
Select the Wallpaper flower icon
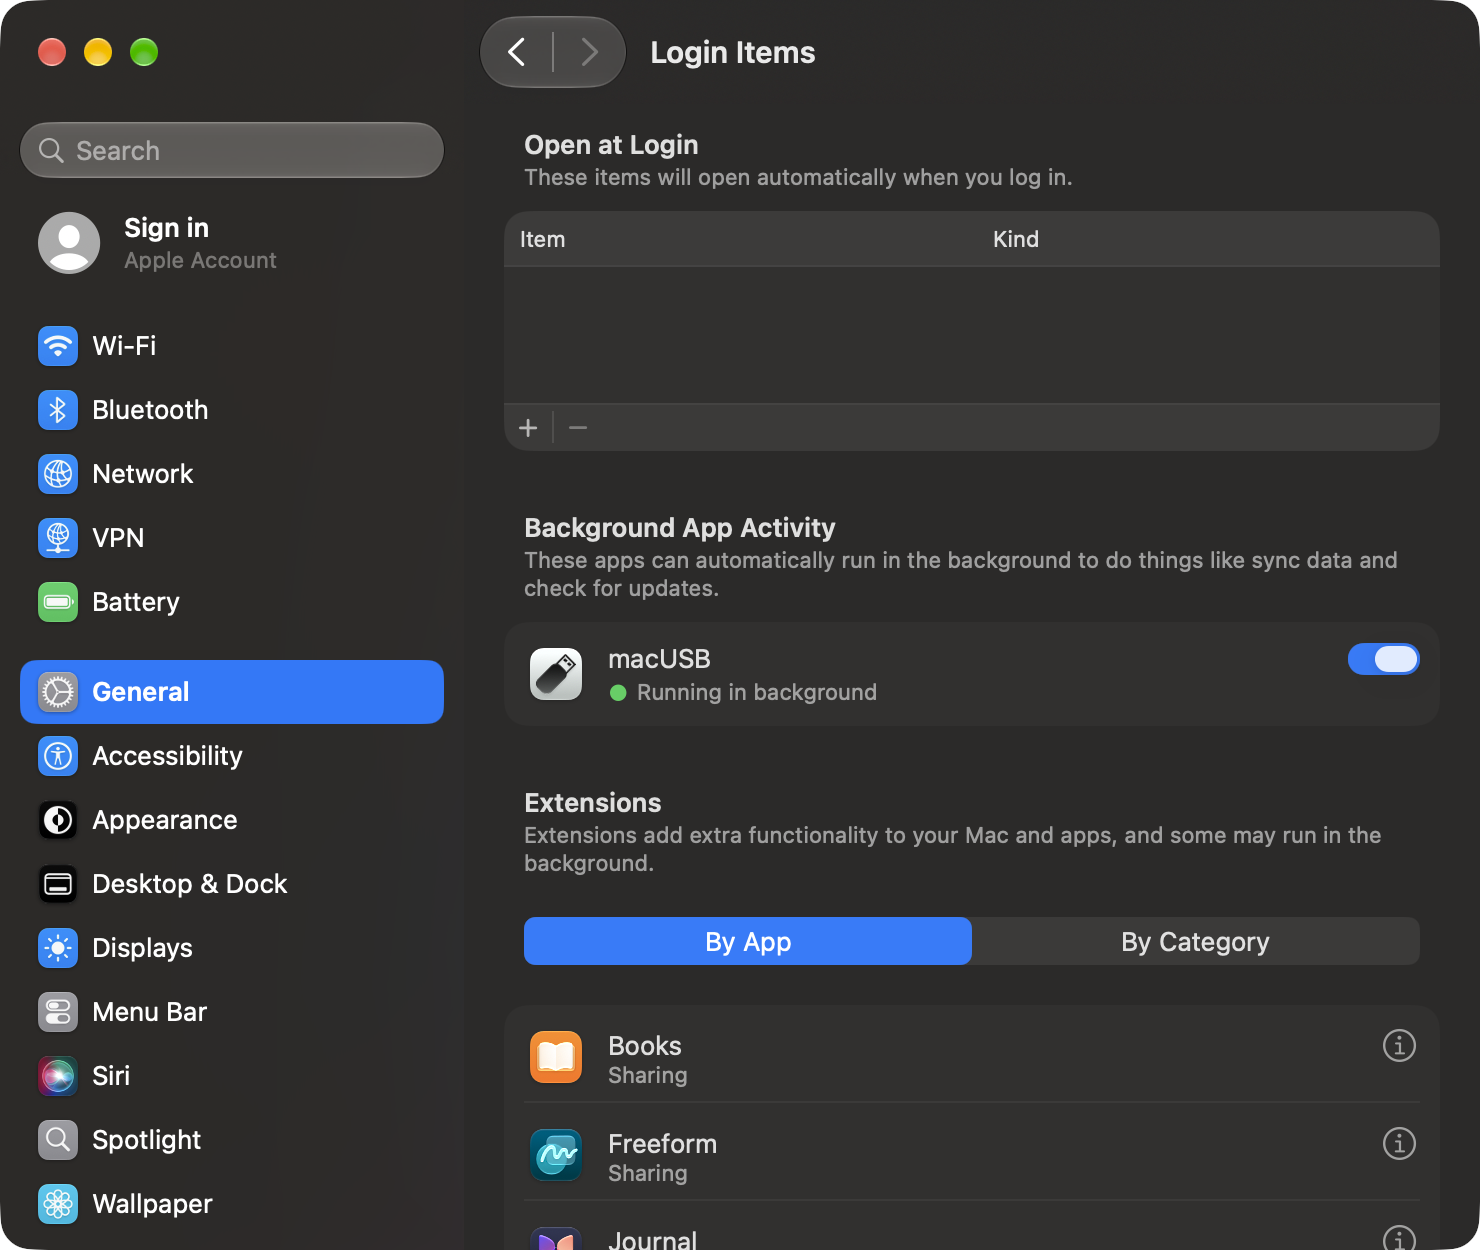tap(58, 1204)
